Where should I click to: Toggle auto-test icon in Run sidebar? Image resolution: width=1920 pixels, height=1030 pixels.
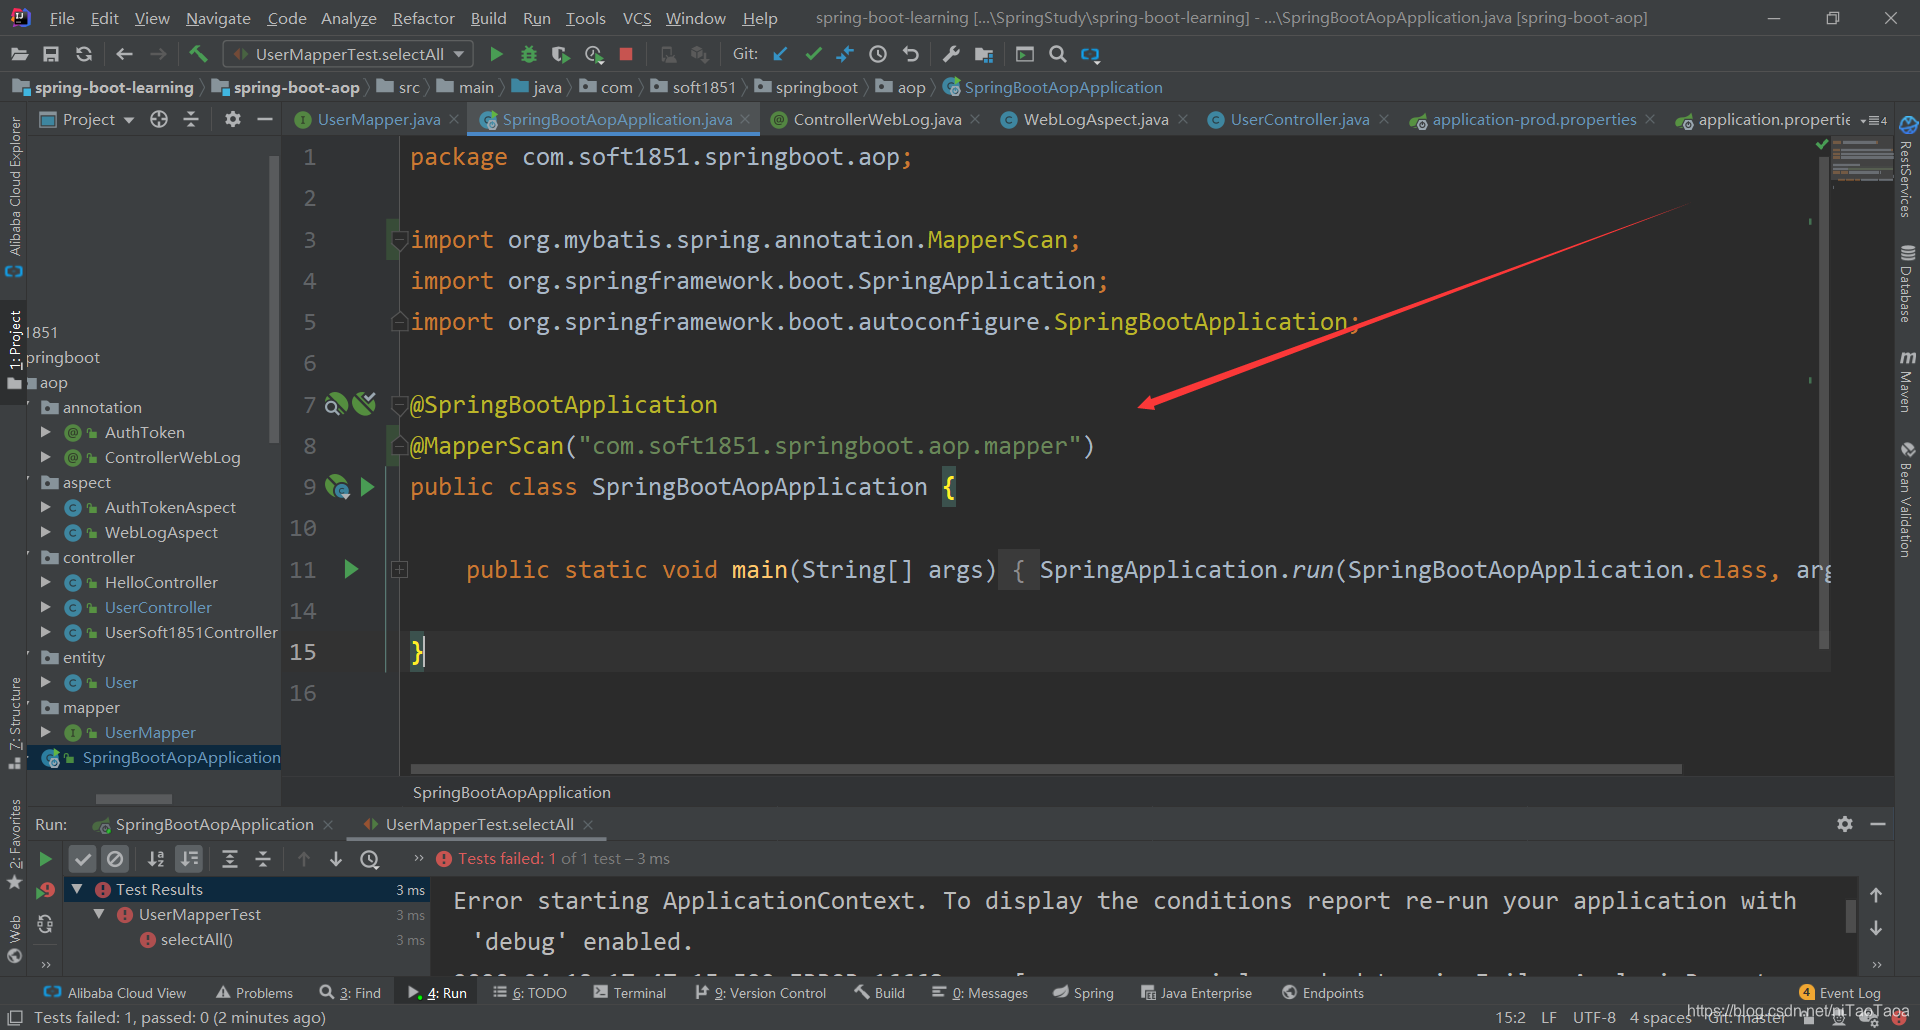click(45, 924)
